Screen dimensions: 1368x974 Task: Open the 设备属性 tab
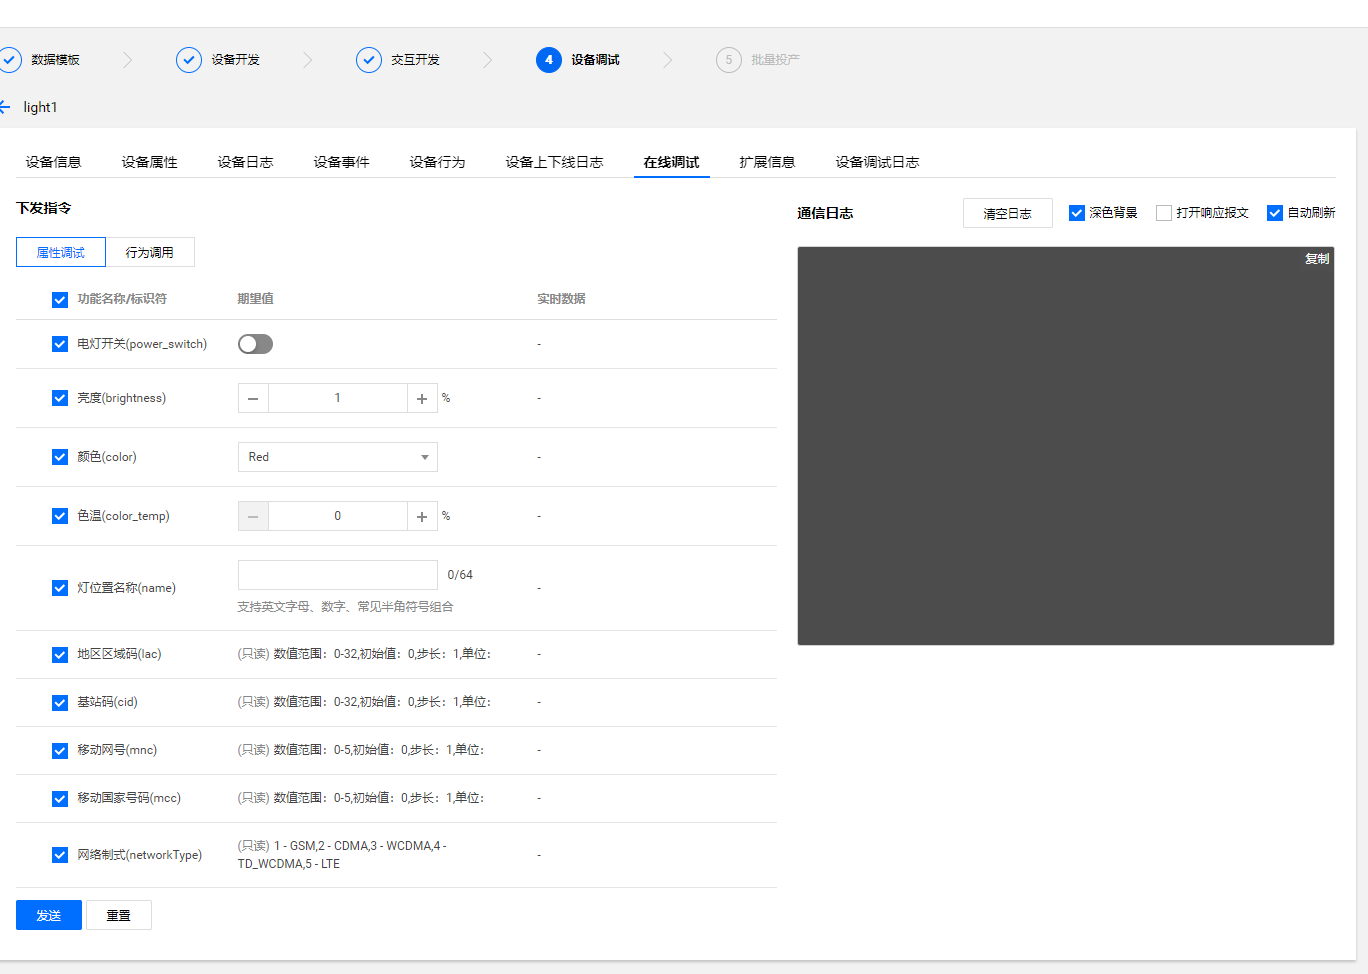point(149,162)
